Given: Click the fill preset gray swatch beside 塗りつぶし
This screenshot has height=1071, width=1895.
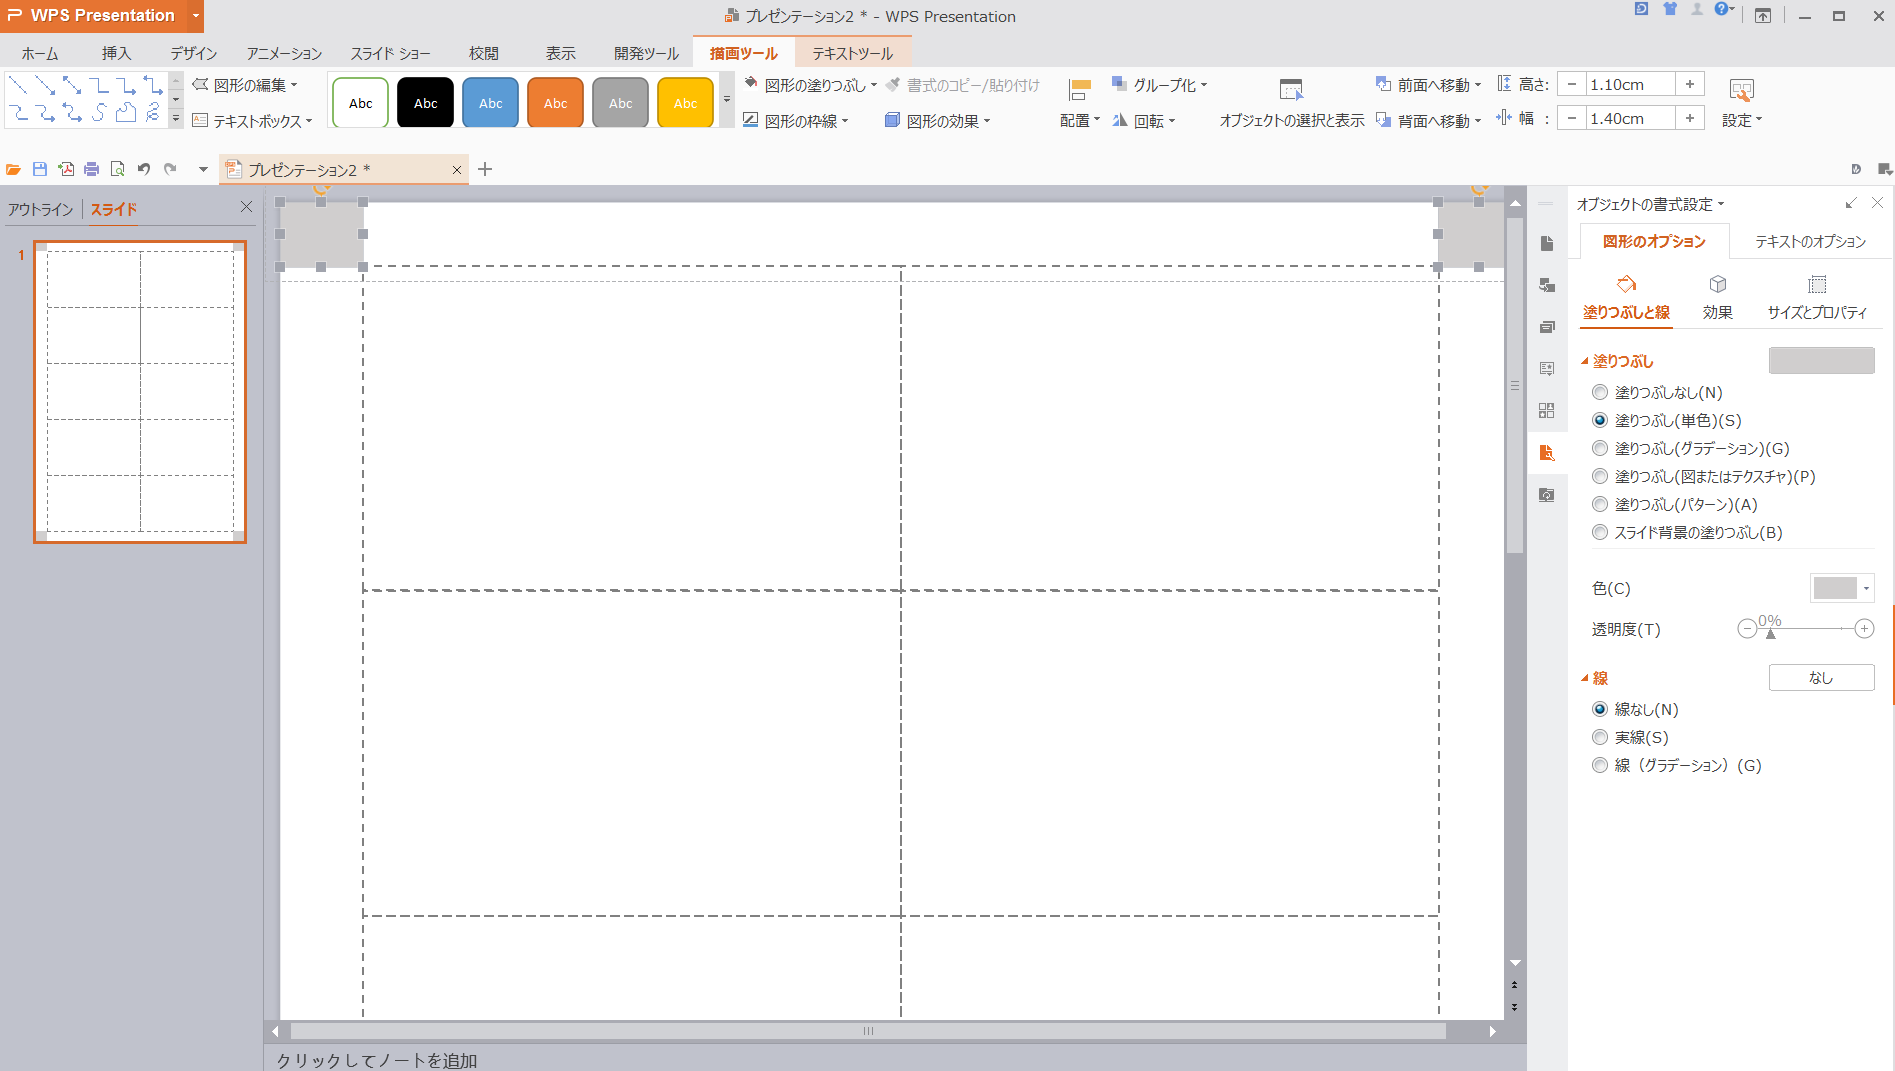Looking at the screenshot, I should 1821,361.
